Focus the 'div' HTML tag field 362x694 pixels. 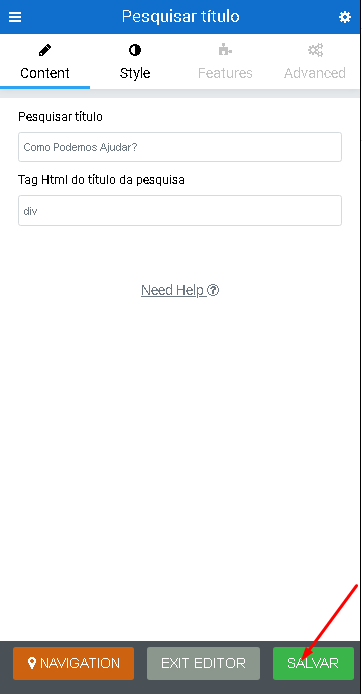pyautogui.click(x=180, y=211)
